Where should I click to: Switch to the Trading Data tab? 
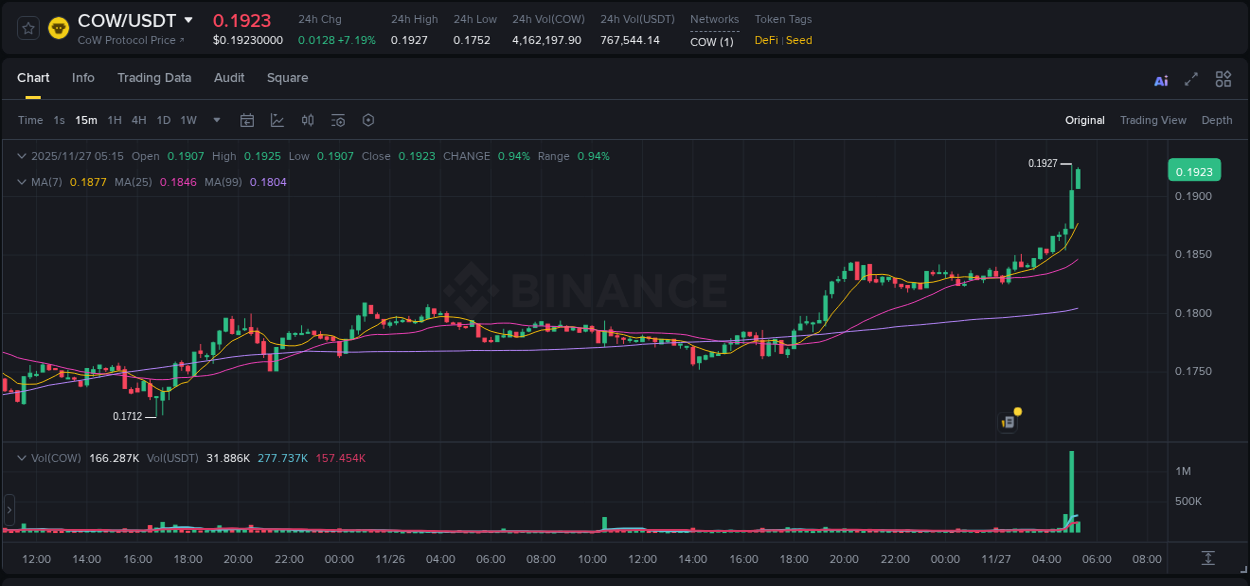coord(154,77)
